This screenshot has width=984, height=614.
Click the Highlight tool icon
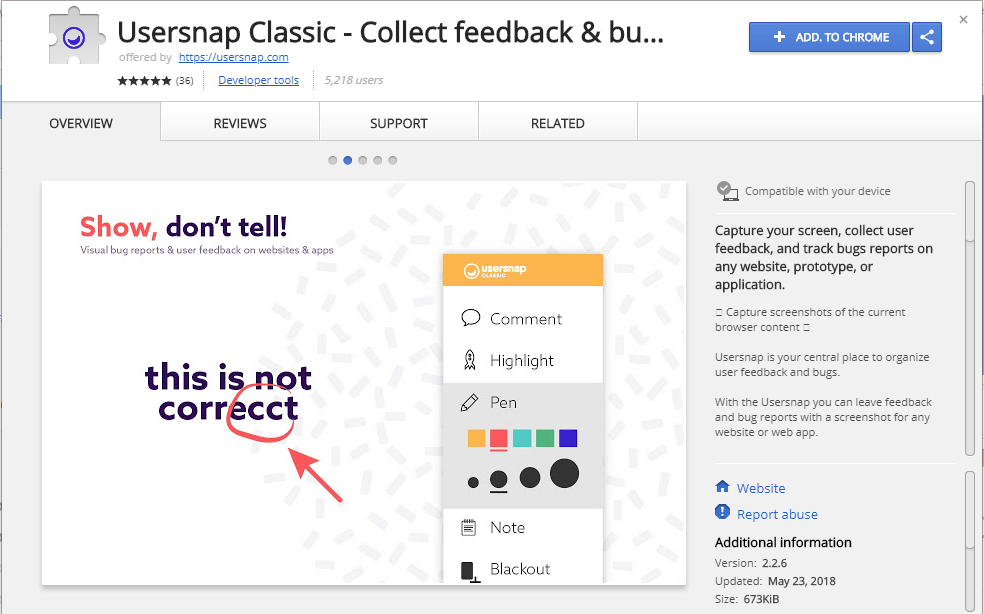470,360
